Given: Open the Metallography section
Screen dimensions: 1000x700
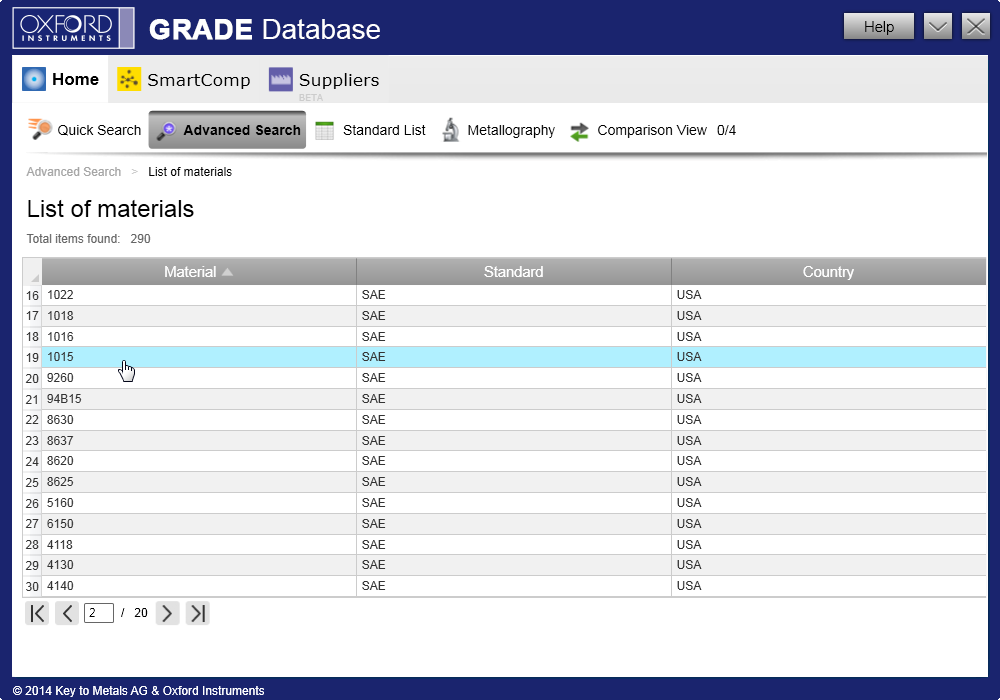Looking at the screenshot, I should (499, 130).
